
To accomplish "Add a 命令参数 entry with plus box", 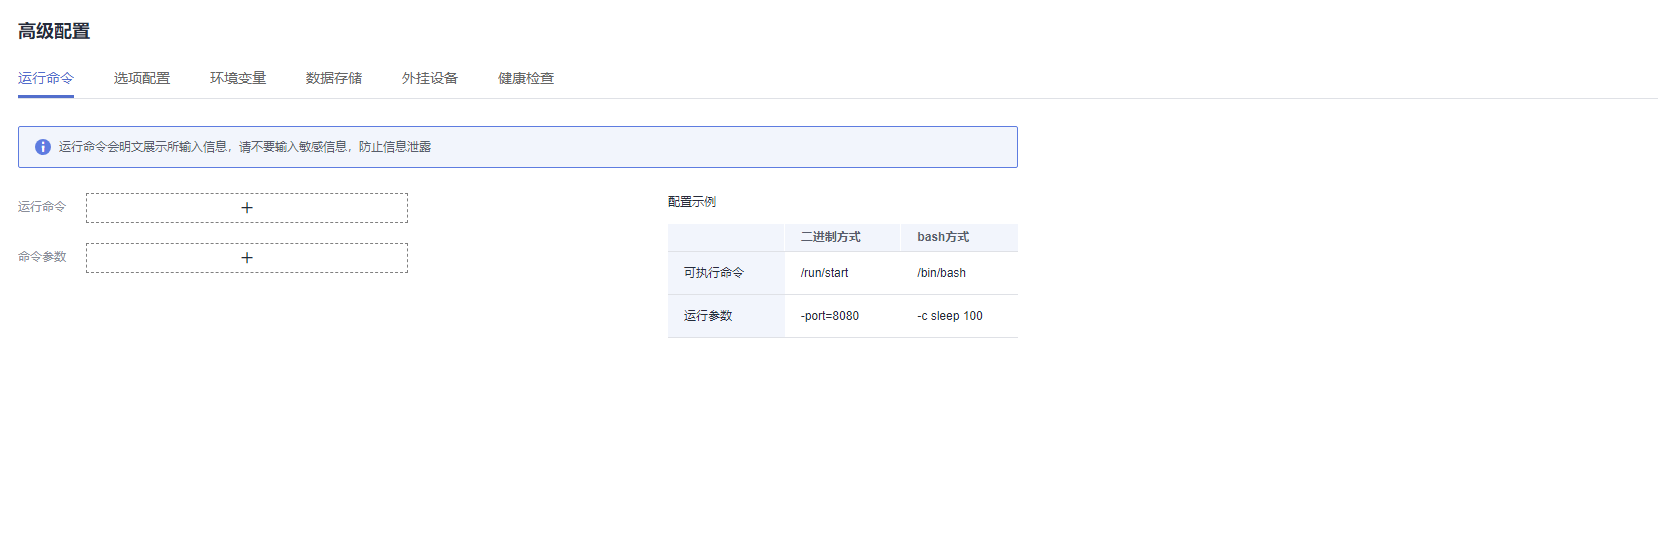I will click(247, 258).
